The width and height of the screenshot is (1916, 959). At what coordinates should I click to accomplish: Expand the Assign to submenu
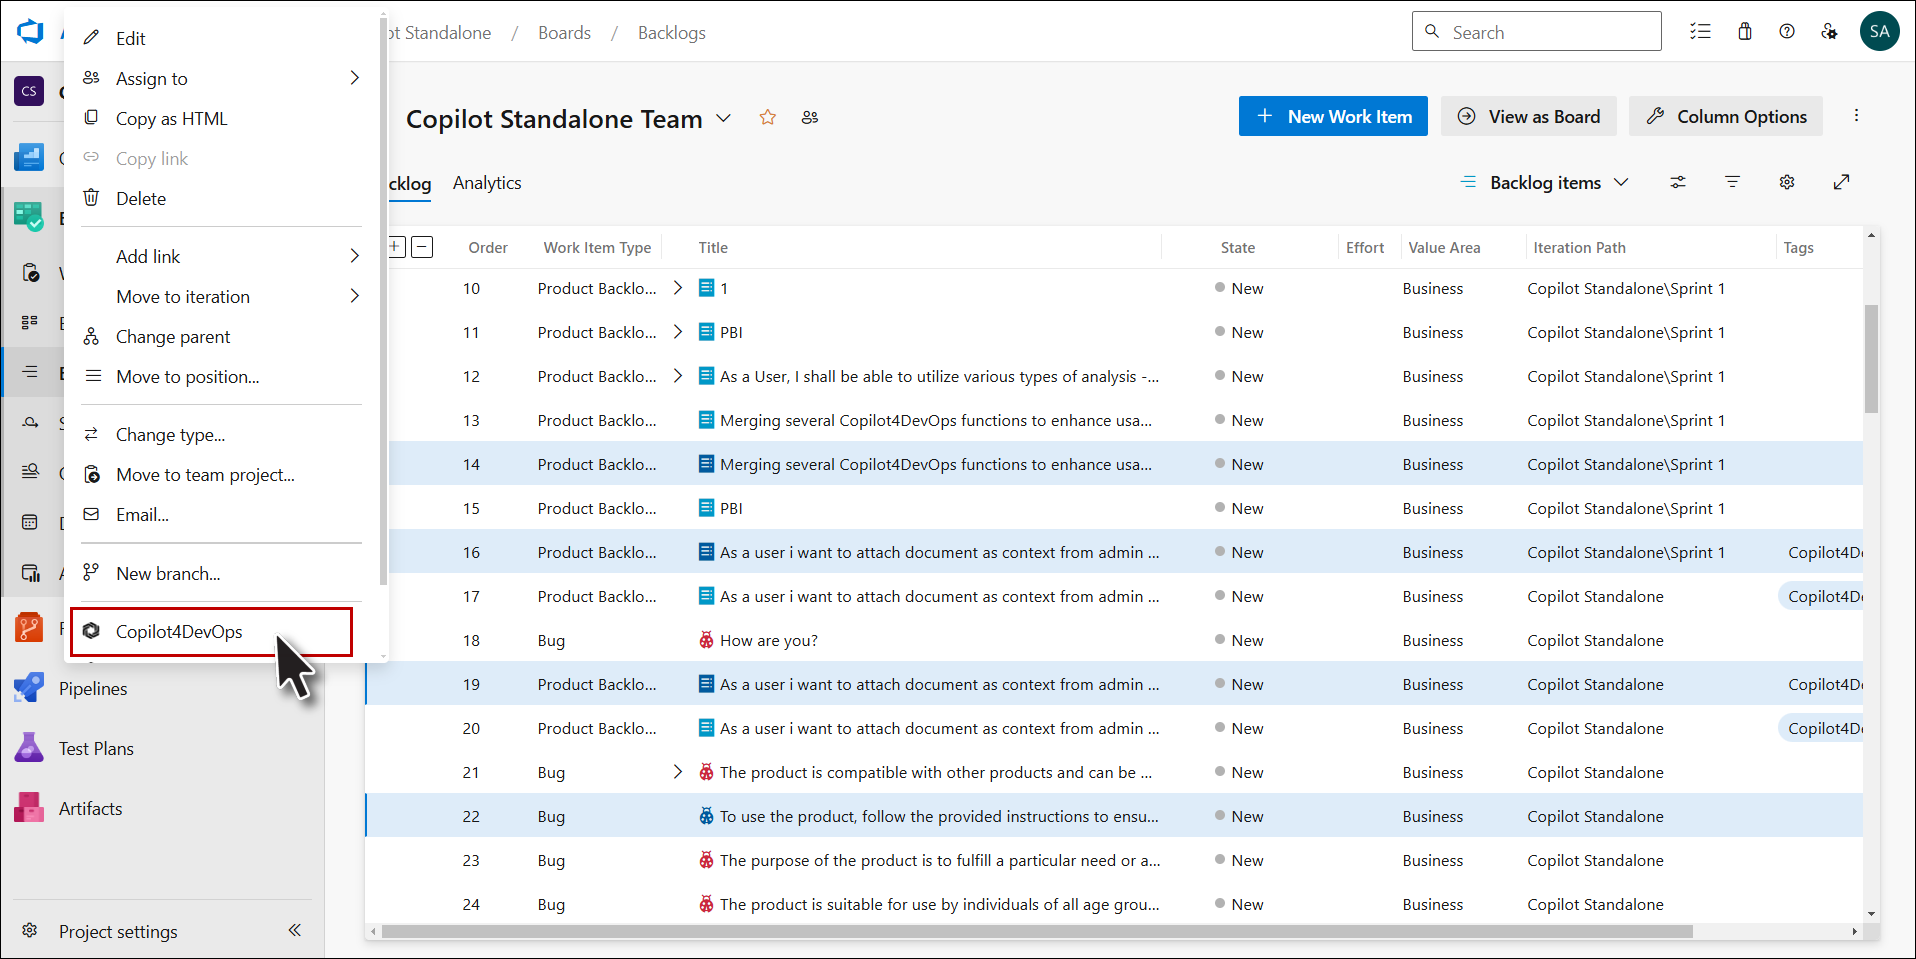click(x=354, y=78)
